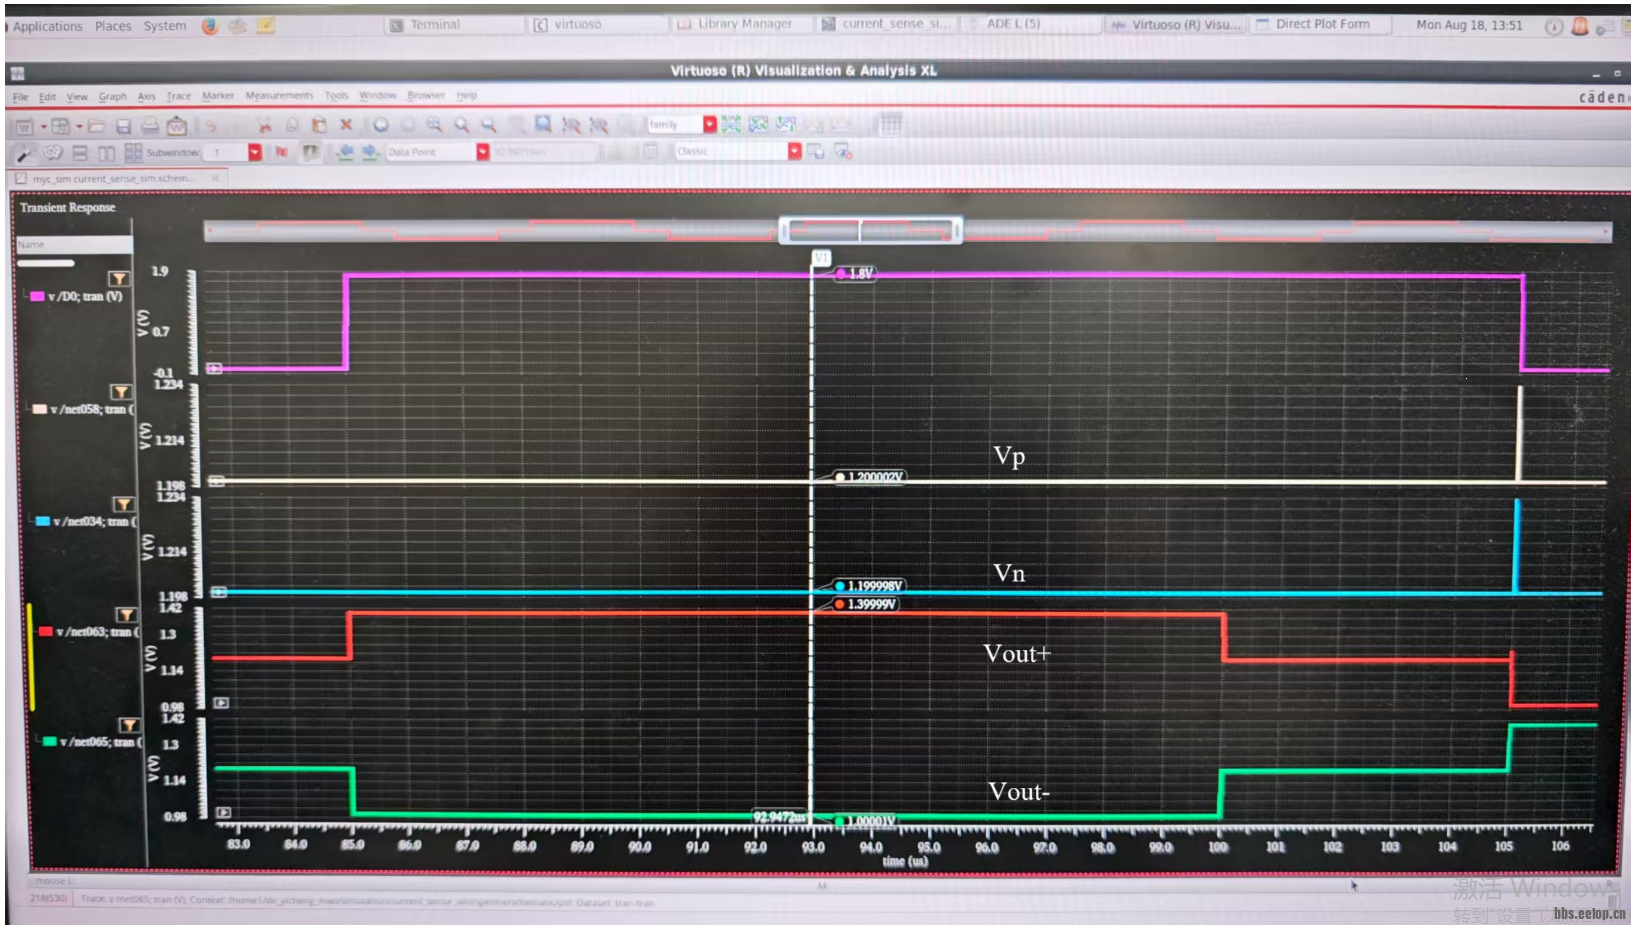The image size is (1631, 925).
Task: Open the Trace menu
Action: 179,96
